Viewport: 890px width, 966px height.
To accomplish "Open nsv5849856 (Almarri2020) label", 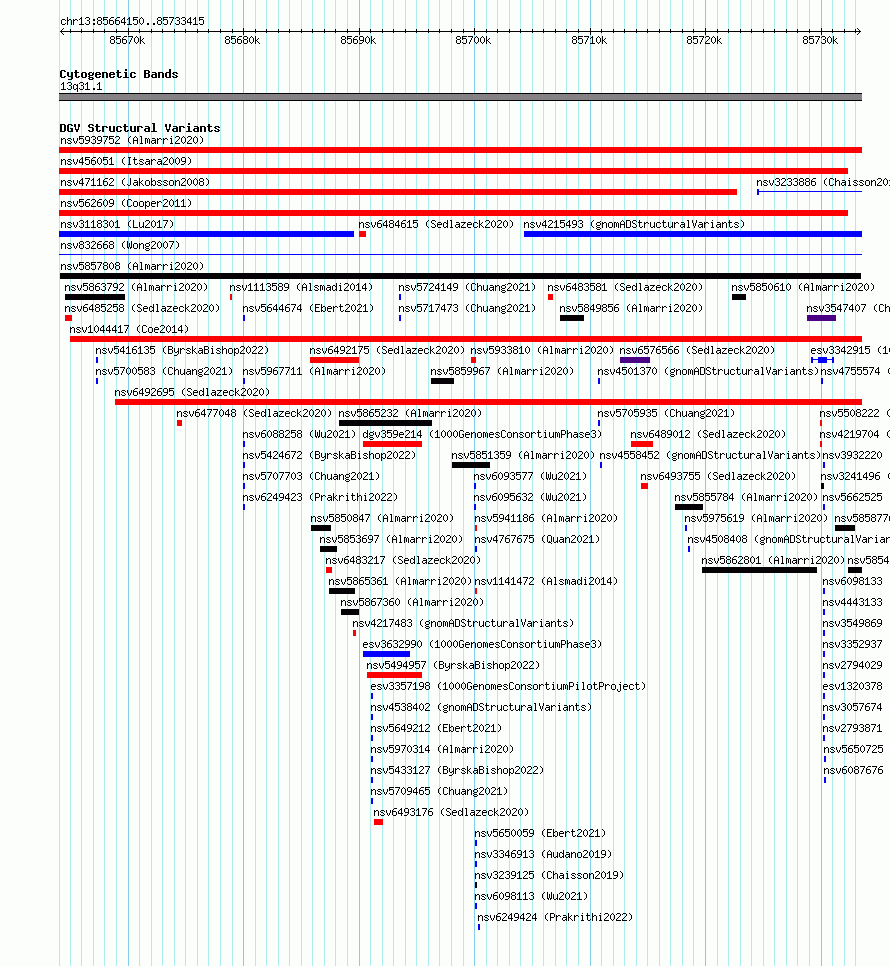I will coord(631,308).
